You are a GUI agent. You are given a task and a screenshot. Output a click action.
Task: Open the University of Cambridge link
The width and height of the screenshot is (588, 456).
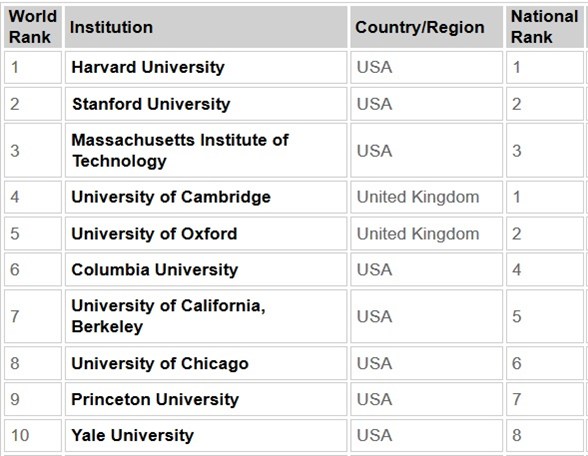(x=171, y=197)
